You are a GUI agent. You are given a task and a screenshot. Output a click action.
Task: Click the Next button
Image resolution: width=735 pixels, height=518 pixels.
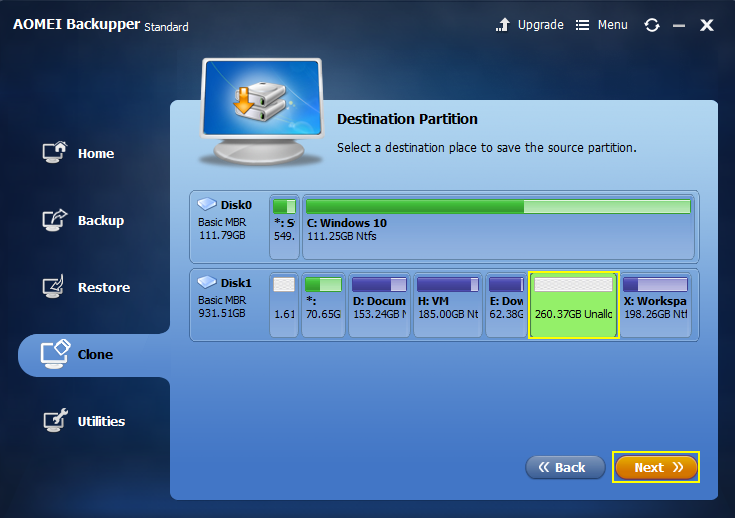(656, 467)
